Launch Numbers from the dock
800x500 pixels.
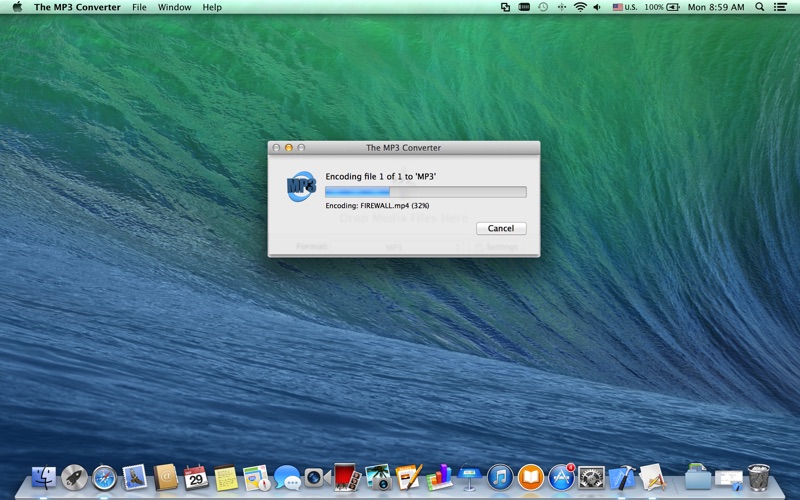[439, 478]
